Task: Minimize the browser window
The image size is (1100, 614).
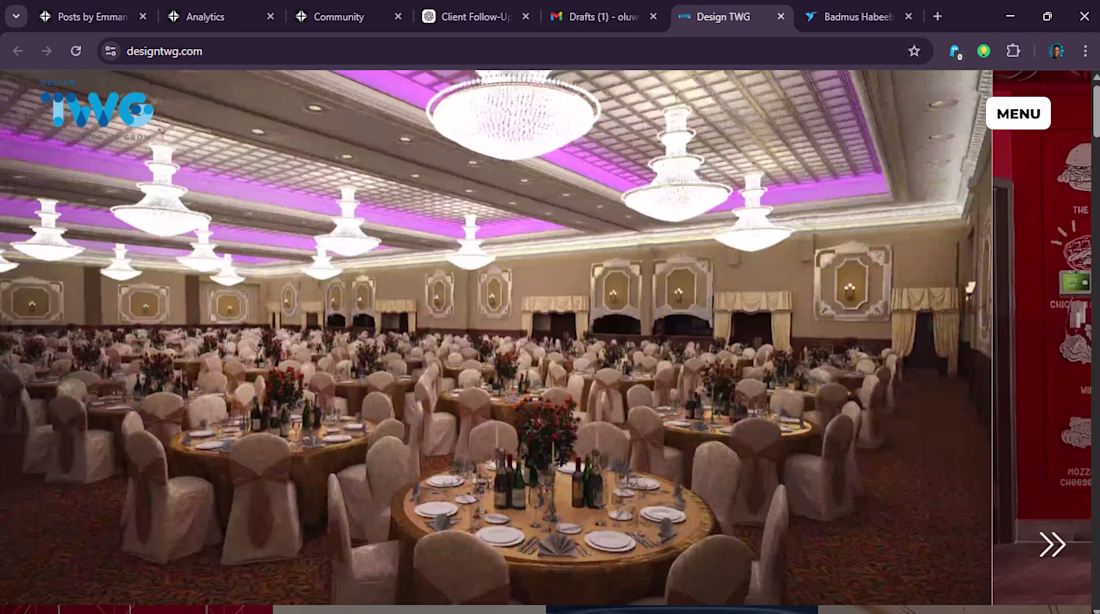Action: click(1010, 16)
